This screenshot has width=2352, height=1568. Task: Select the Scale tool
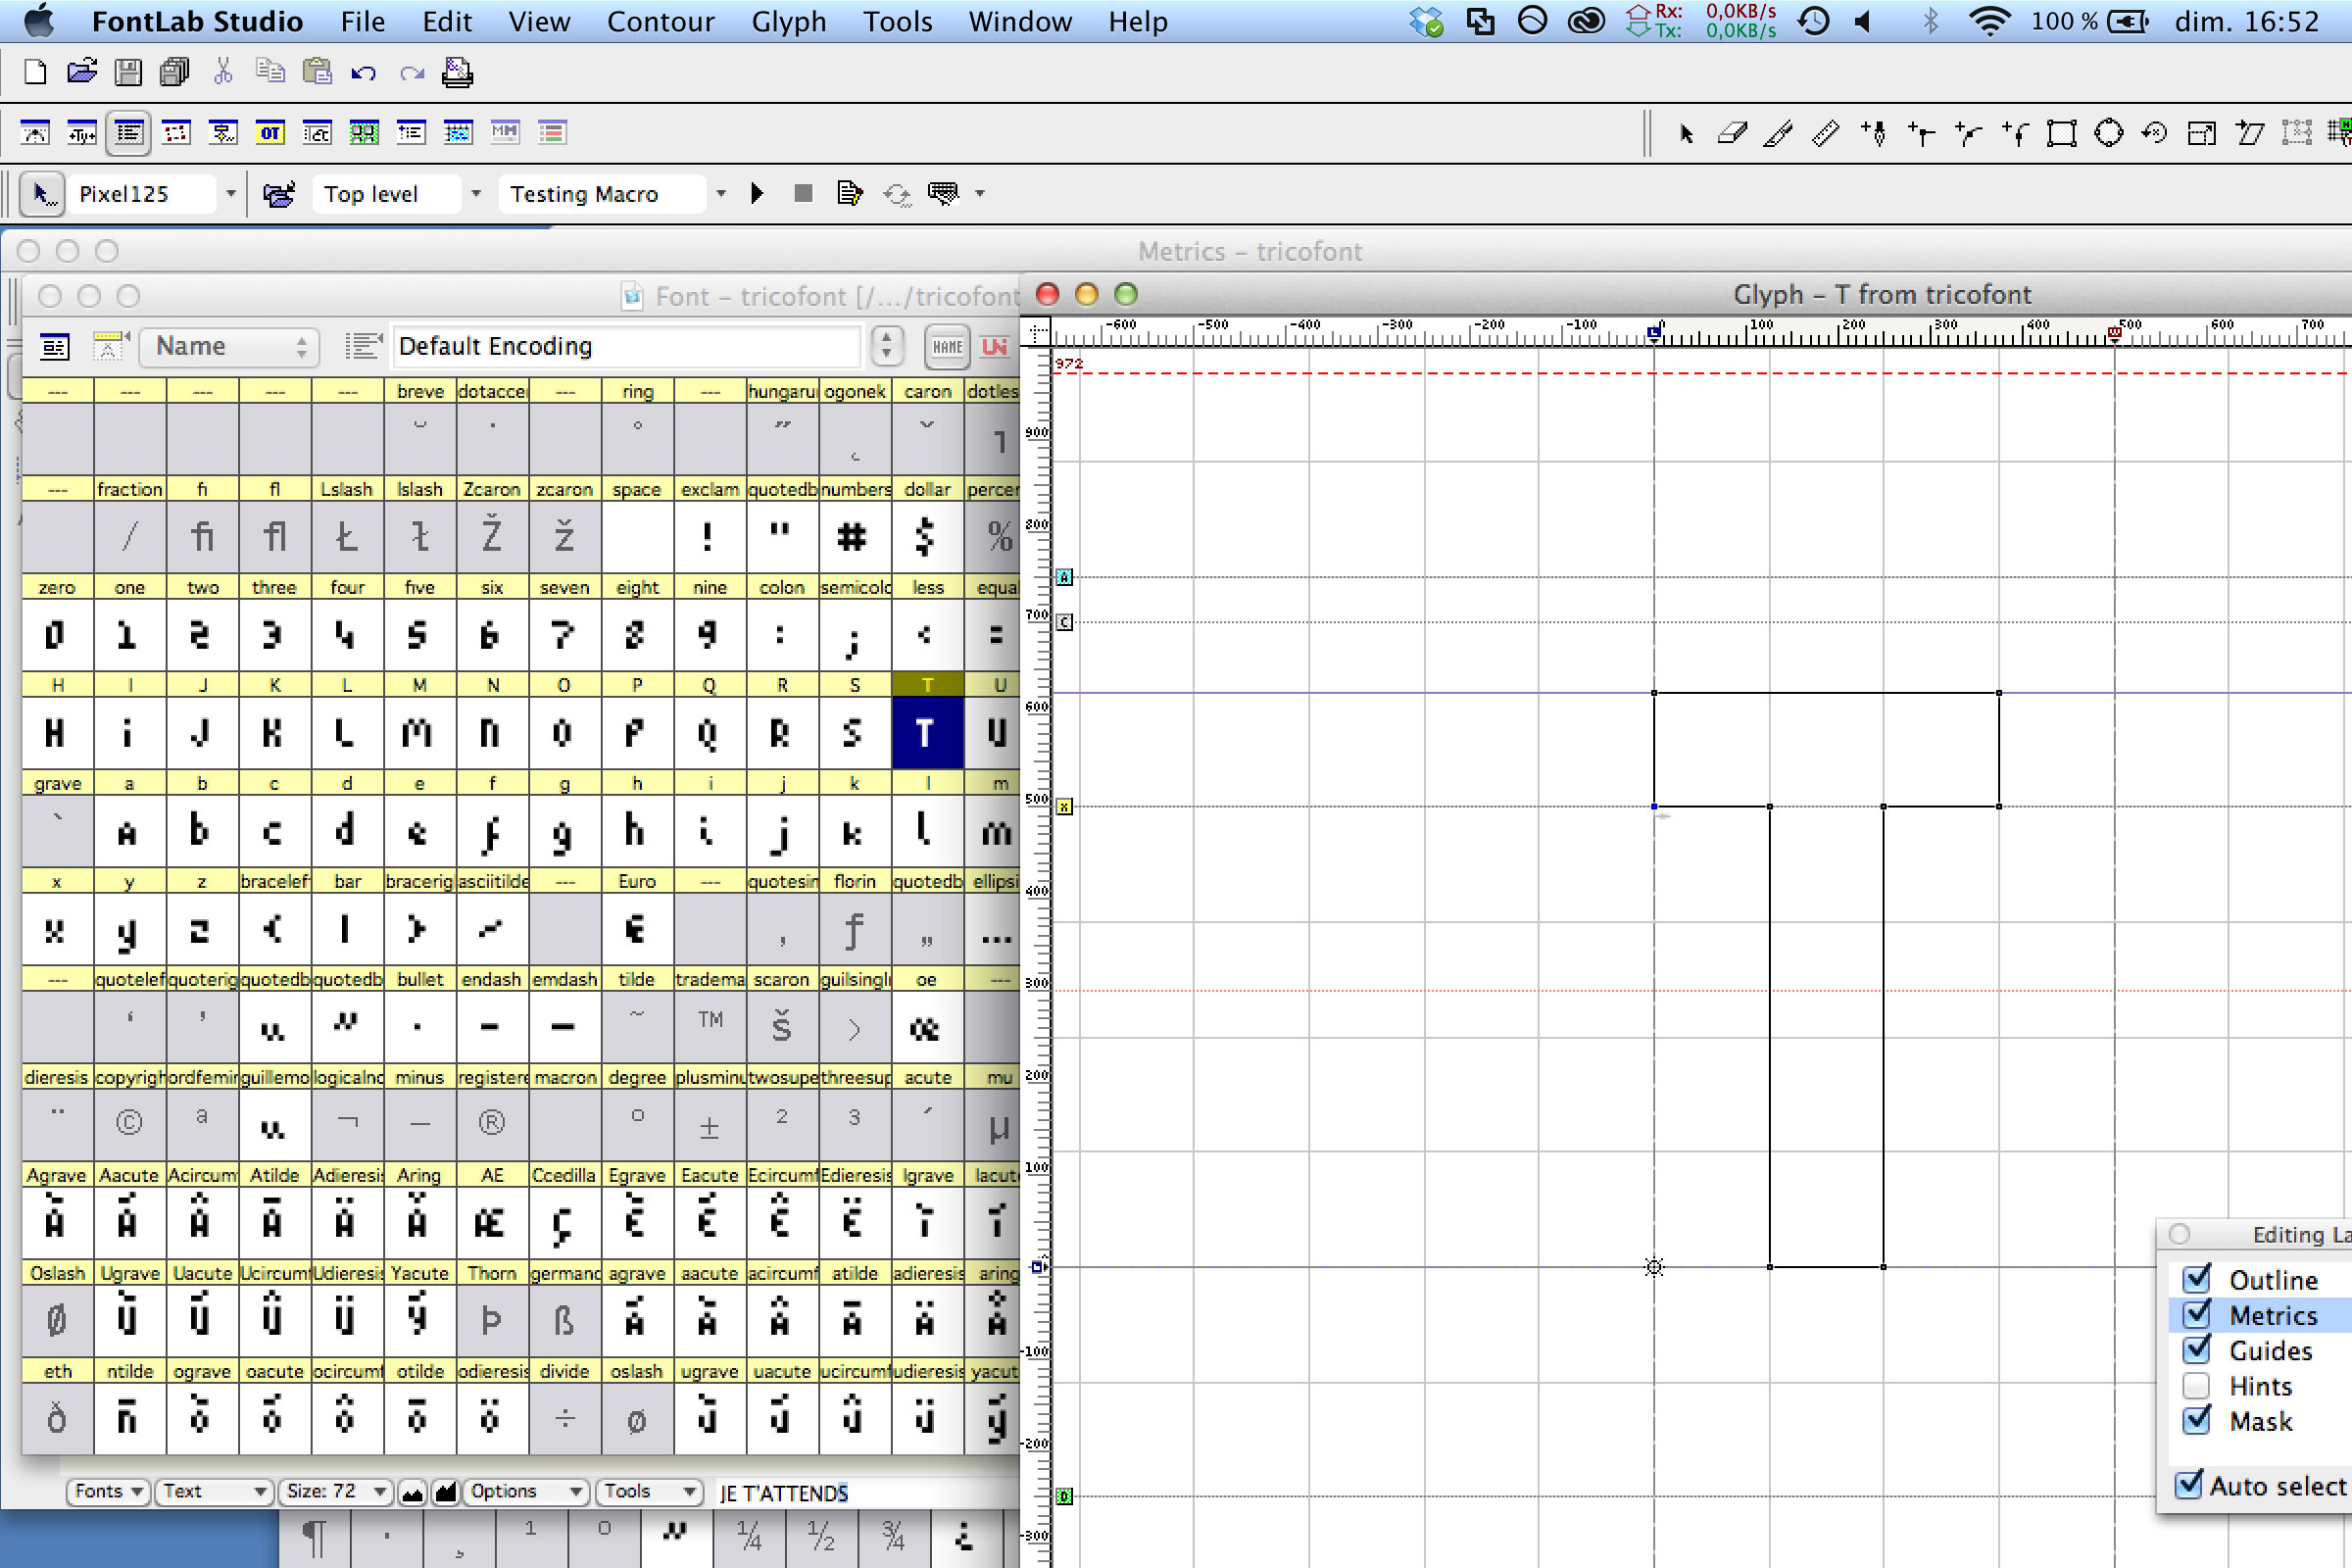(2202, 133)
